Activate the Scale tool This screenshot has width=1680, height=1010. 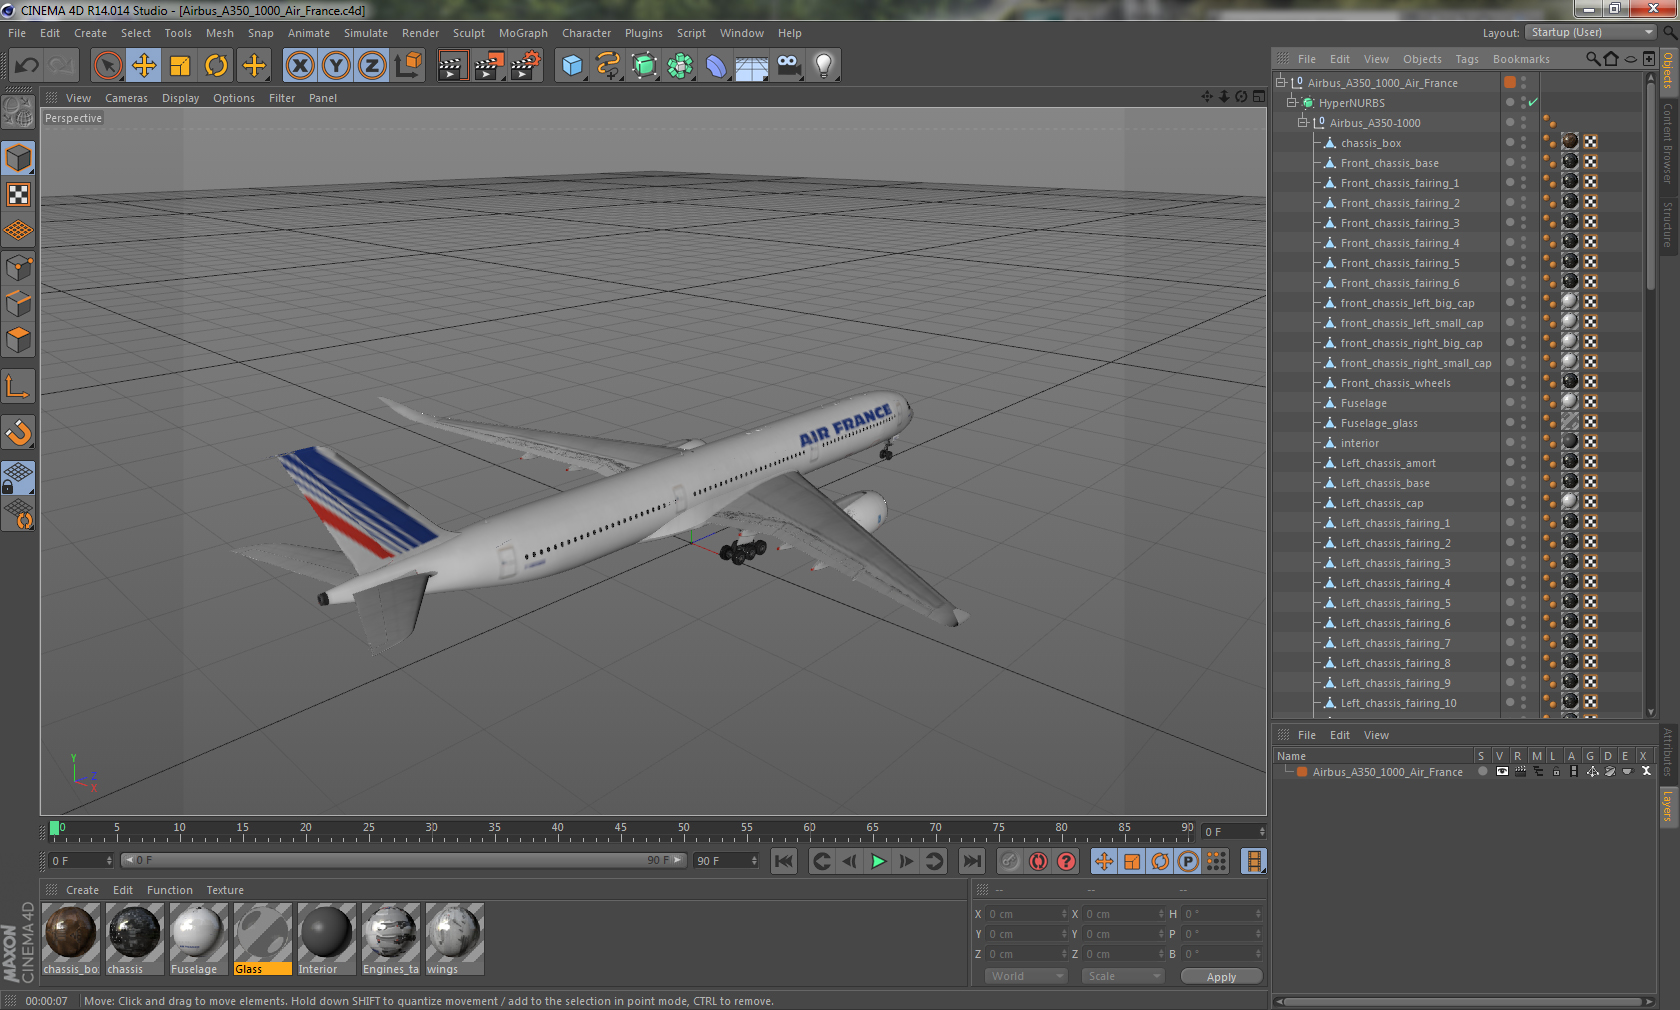pyautogui.click(x=180, y=66)
